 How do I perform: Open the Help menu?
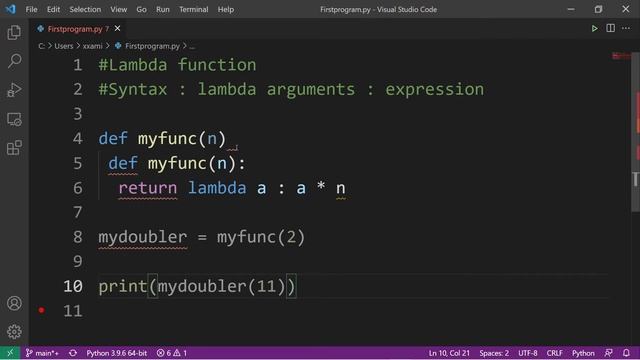point(226,9)
